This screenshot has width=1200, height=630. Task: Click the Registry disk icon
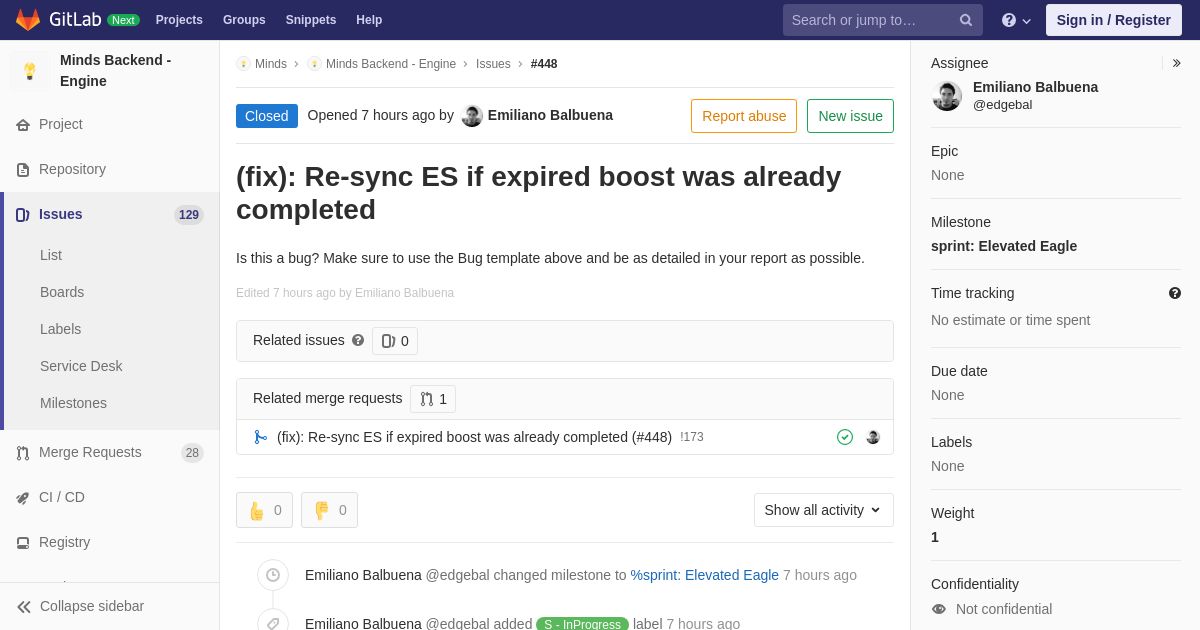23,543
